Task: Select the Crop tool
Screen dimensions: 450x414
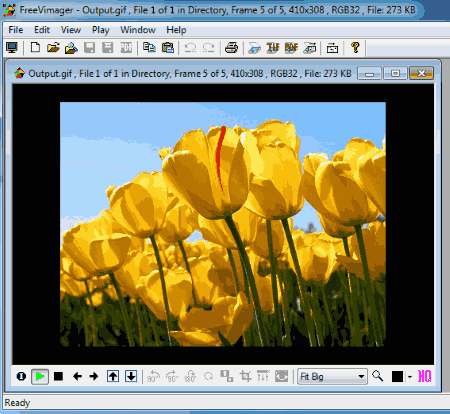Action: click(245, 377)
